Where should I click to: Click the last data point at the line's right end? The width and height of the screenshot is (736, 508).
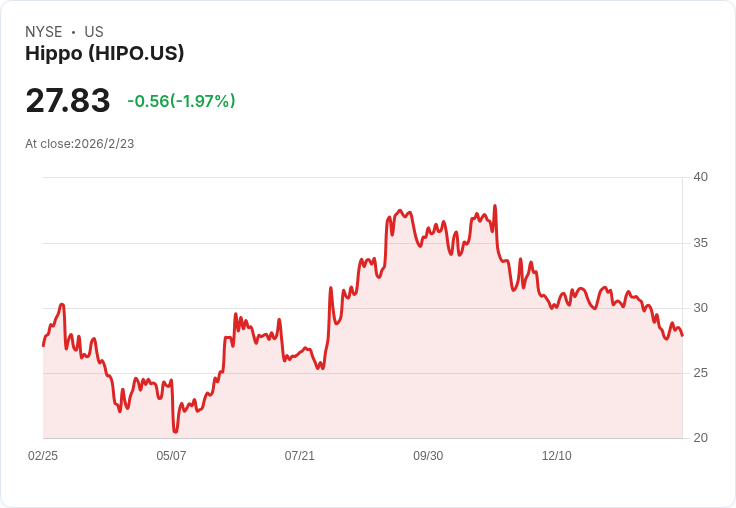683,336
